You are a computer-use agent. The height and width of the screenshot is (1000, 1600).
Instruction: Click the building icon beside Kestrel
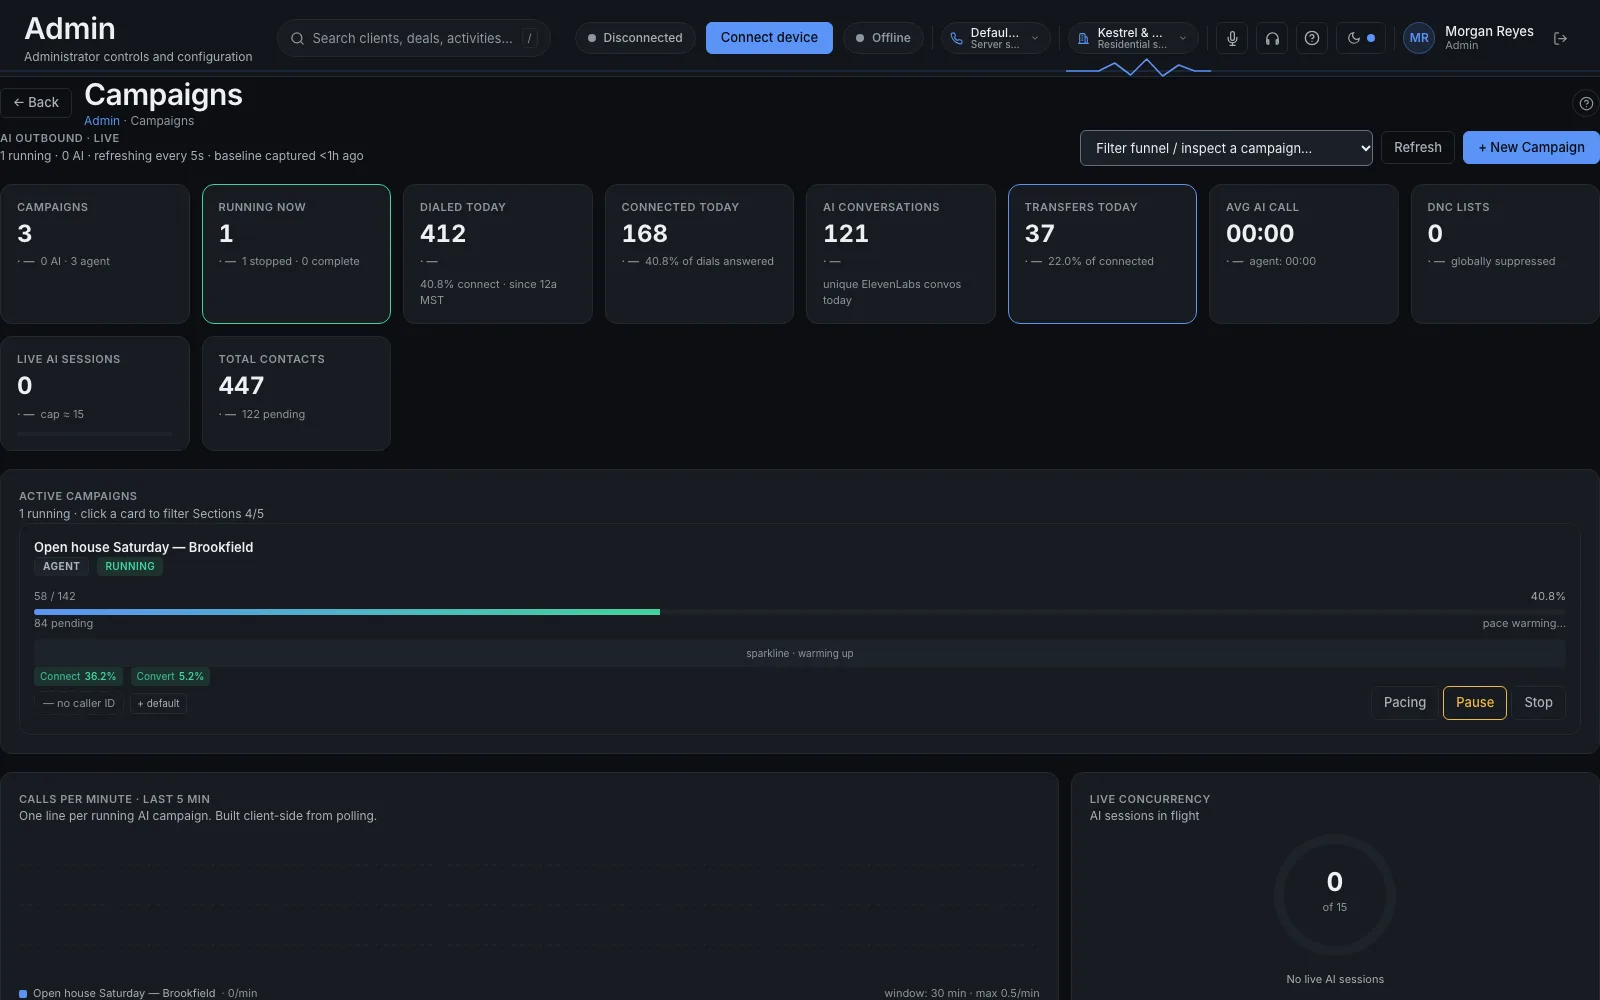tap(1083, 38)
